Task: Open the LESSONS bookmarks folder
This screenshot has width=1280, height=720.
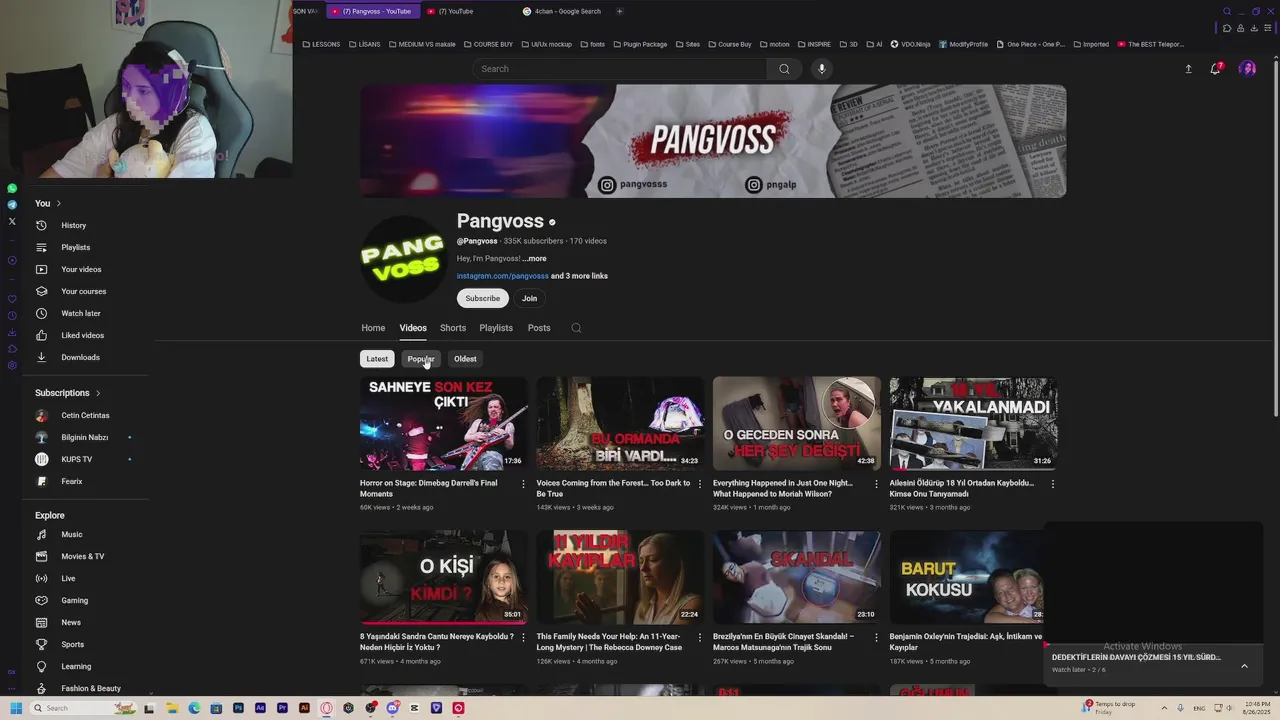Action: pos(321,44)
